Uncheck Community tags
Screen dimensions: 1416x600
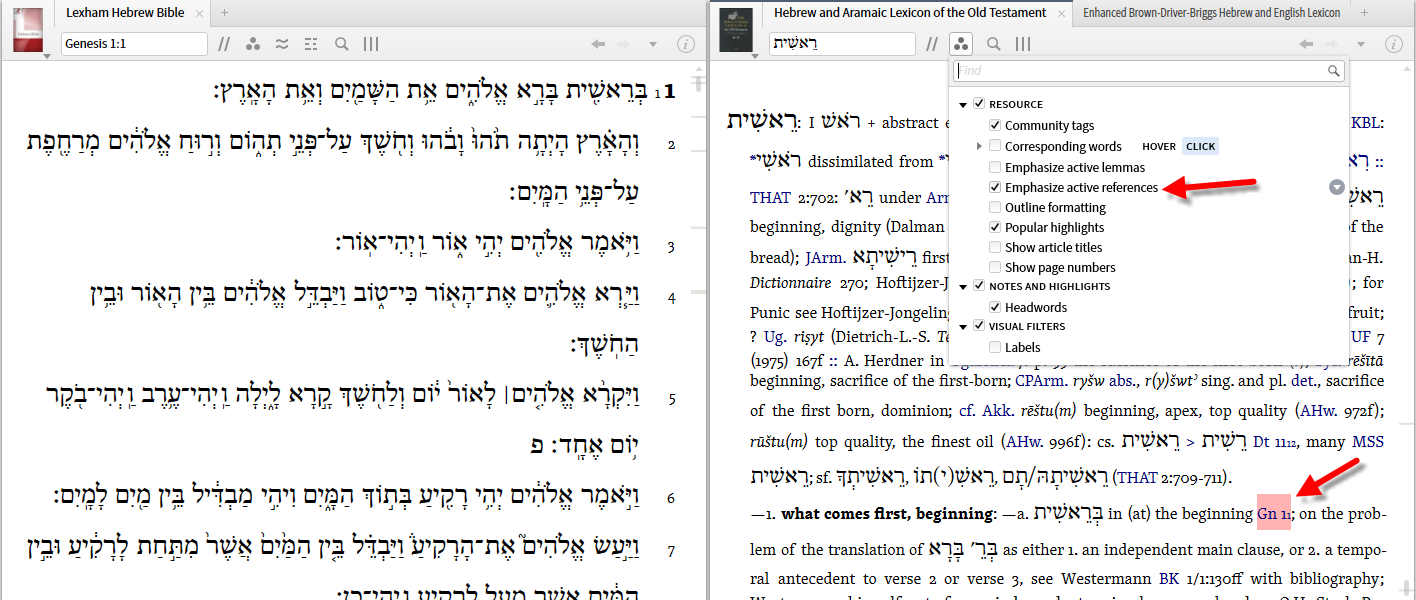tap(995, 125)
